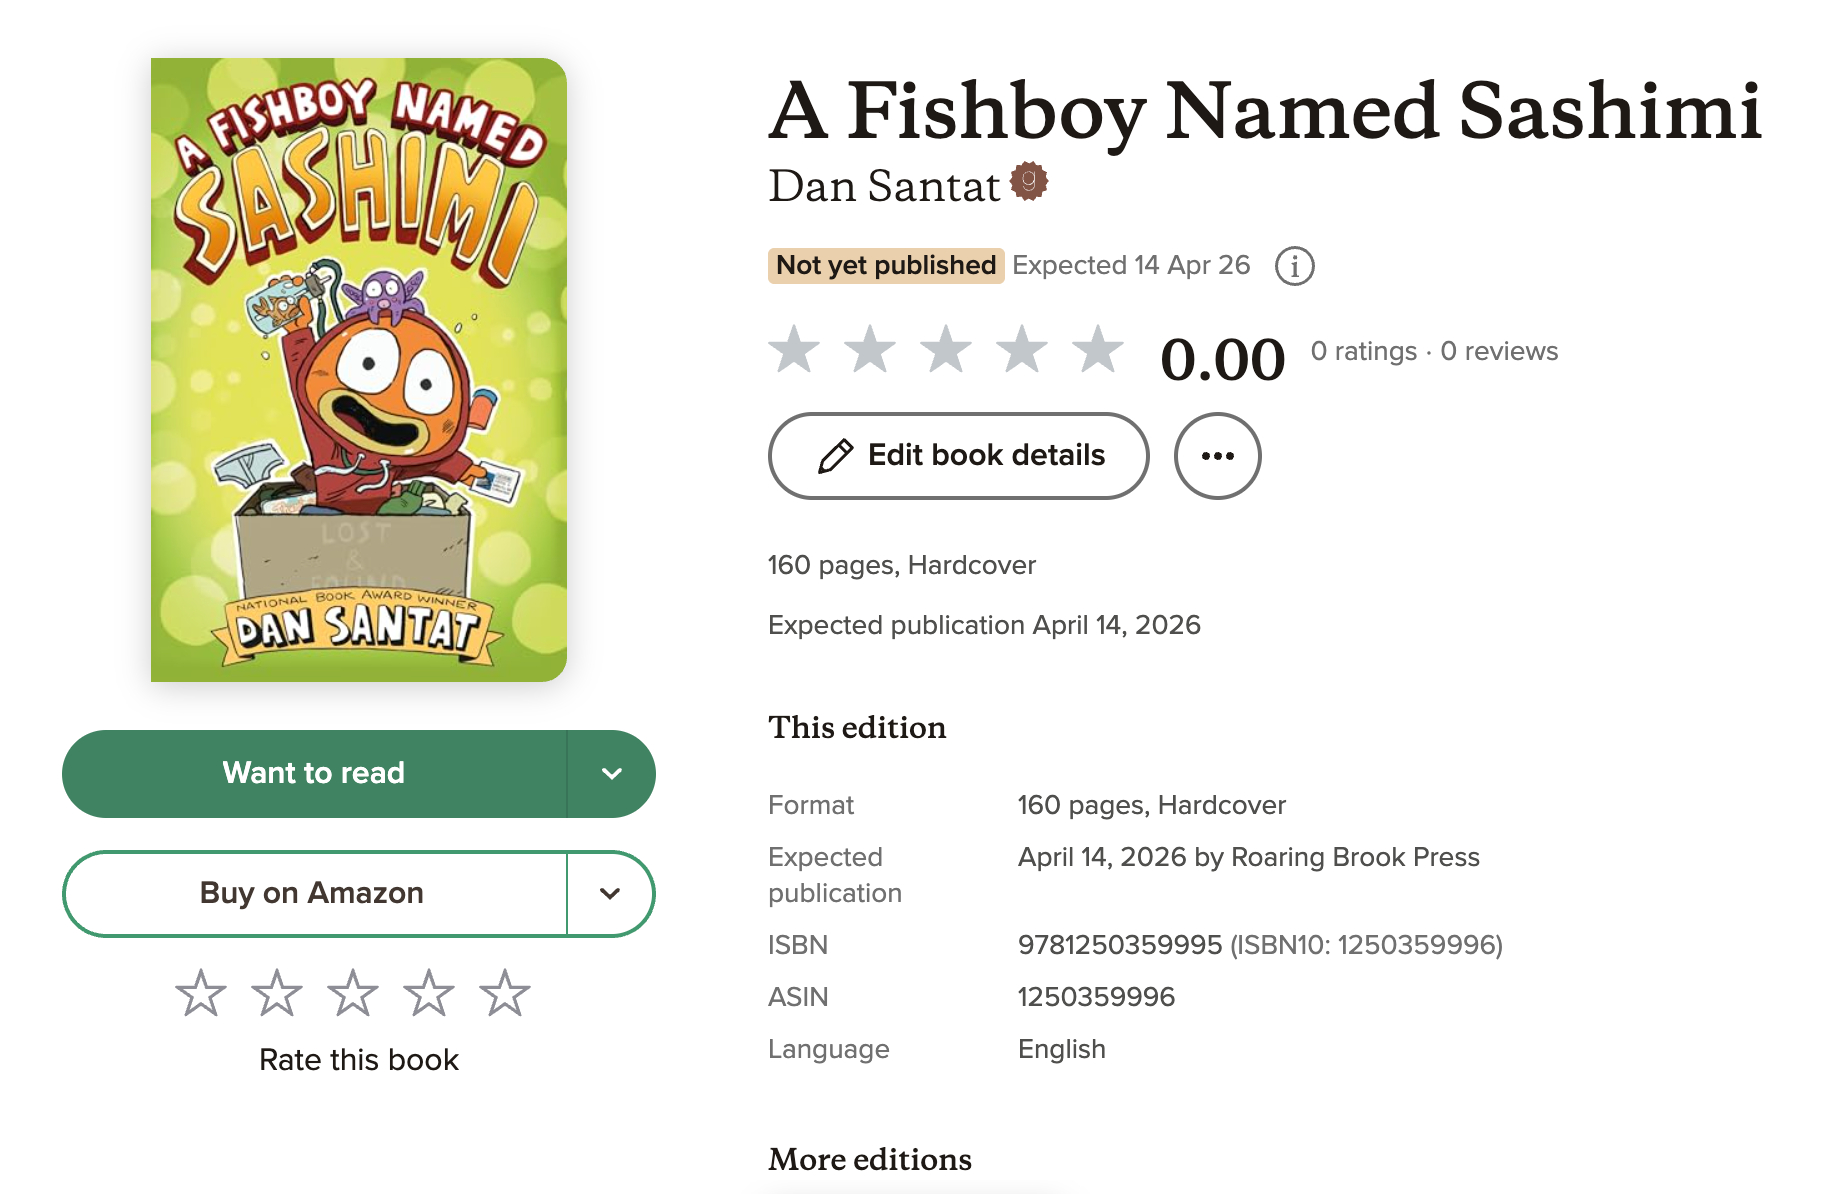Click the Want to read button
Screen dimensions: 1836x1194
tap(314, 774)
